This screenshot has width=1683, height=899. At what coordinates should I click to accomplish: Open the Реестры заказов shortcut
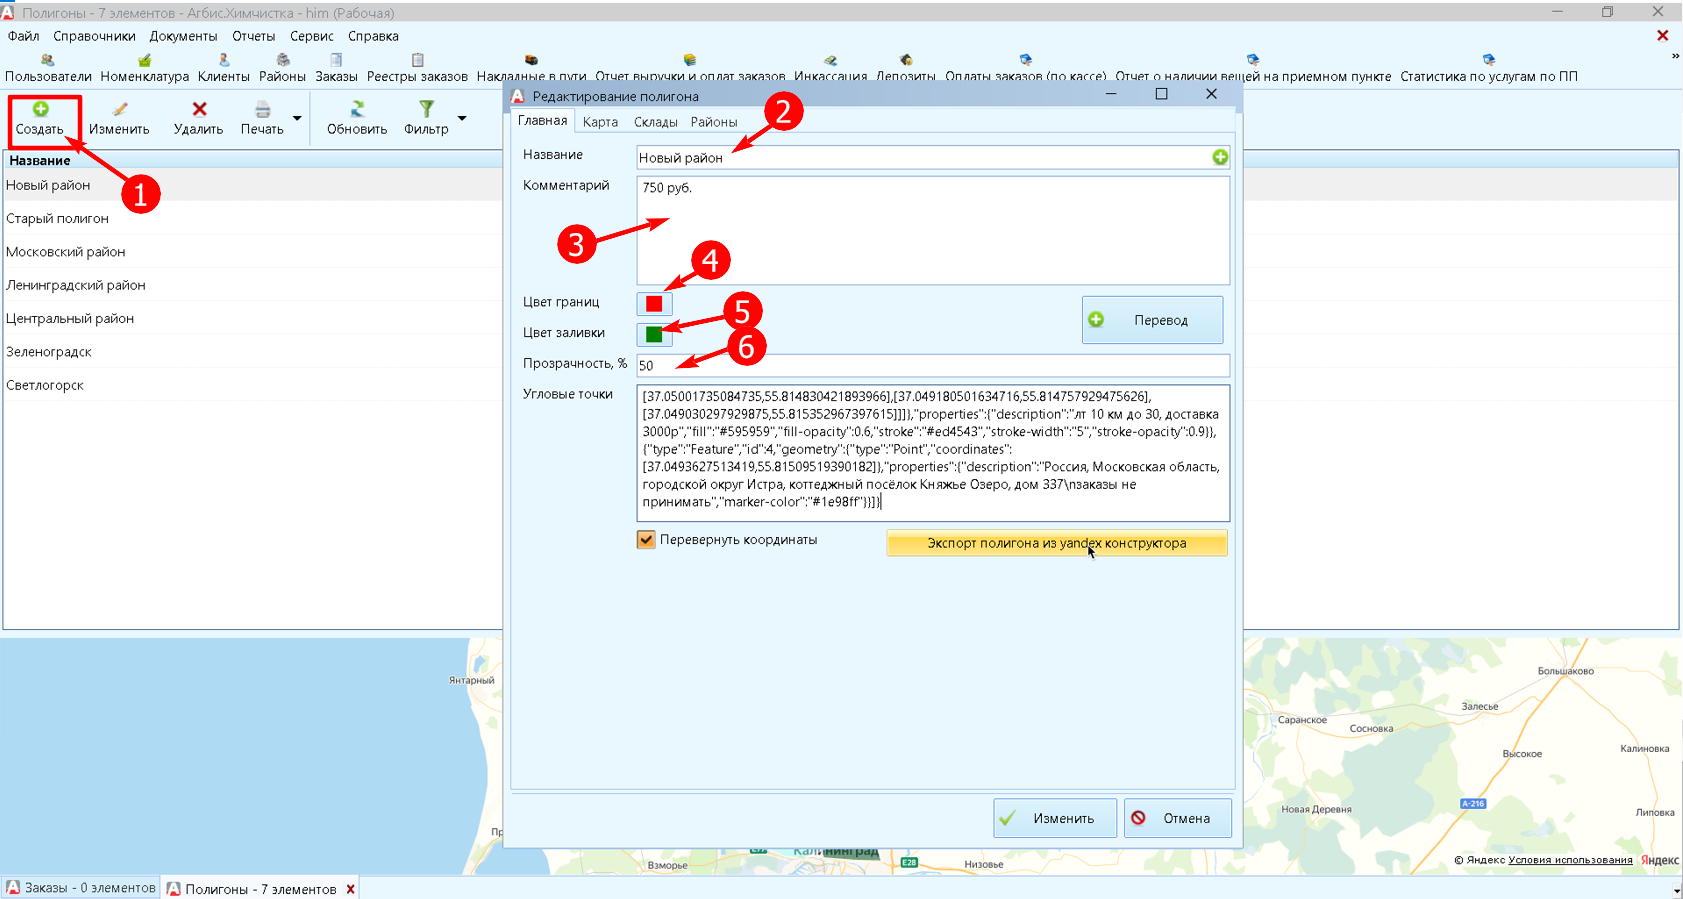pyautogui.click(x=417, y=69)
